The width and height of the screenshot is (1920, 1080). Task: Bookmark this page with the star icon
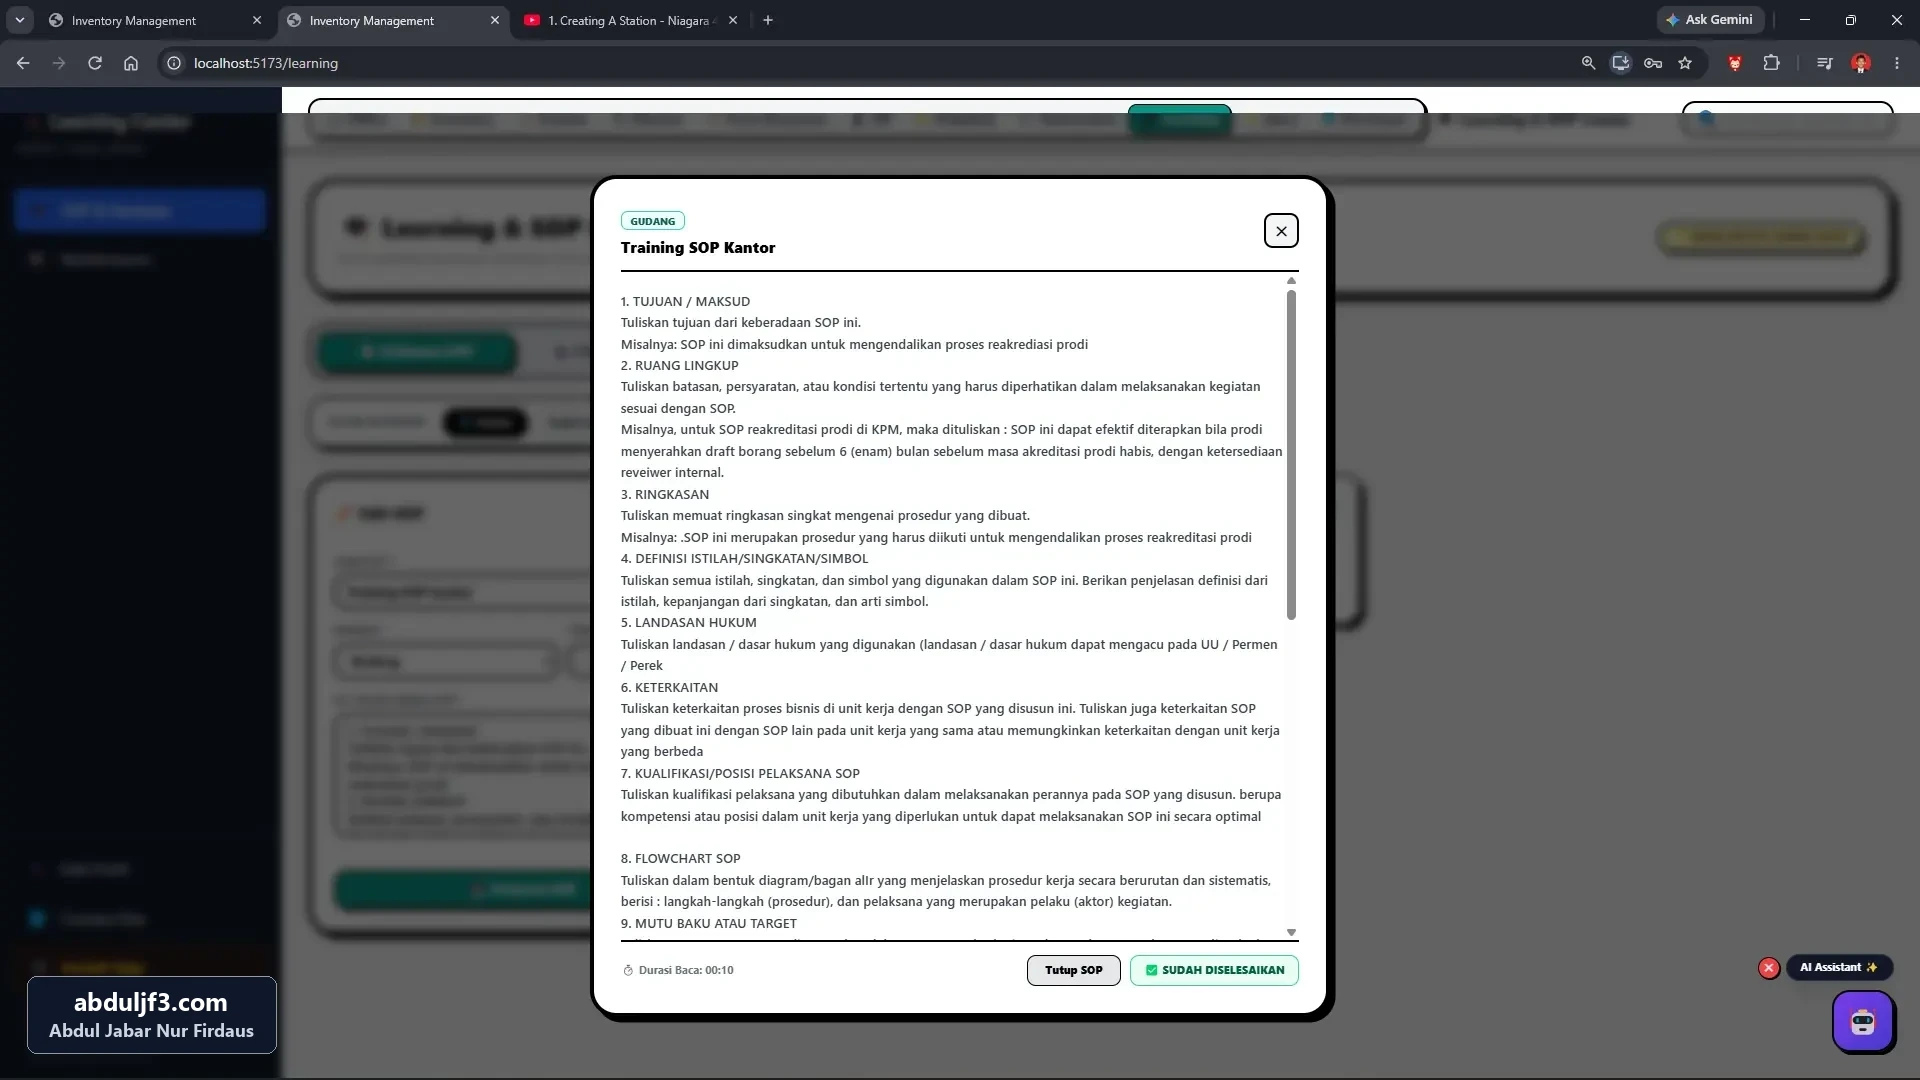click(1685, 63)
